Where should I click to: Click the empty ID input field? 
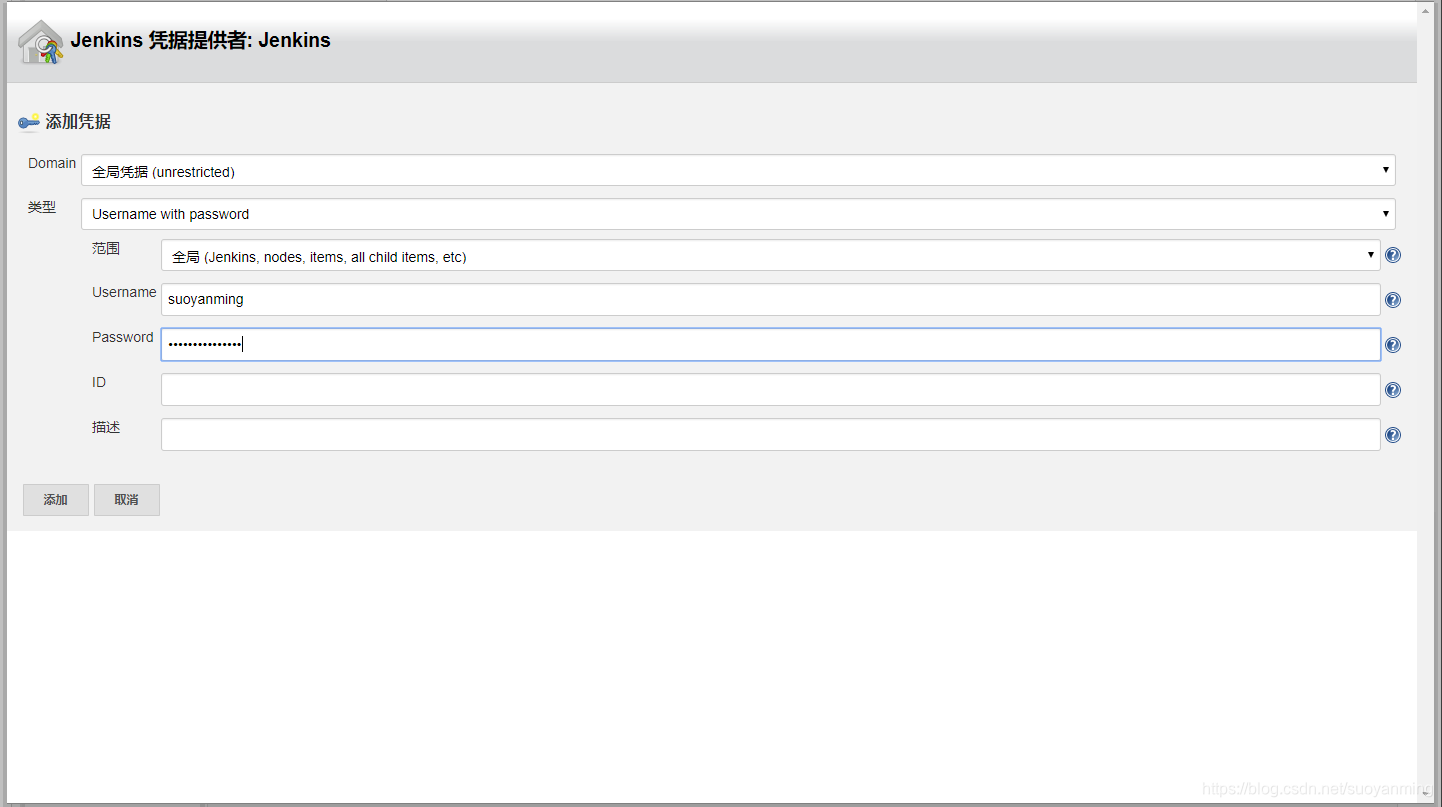[770, 389]
